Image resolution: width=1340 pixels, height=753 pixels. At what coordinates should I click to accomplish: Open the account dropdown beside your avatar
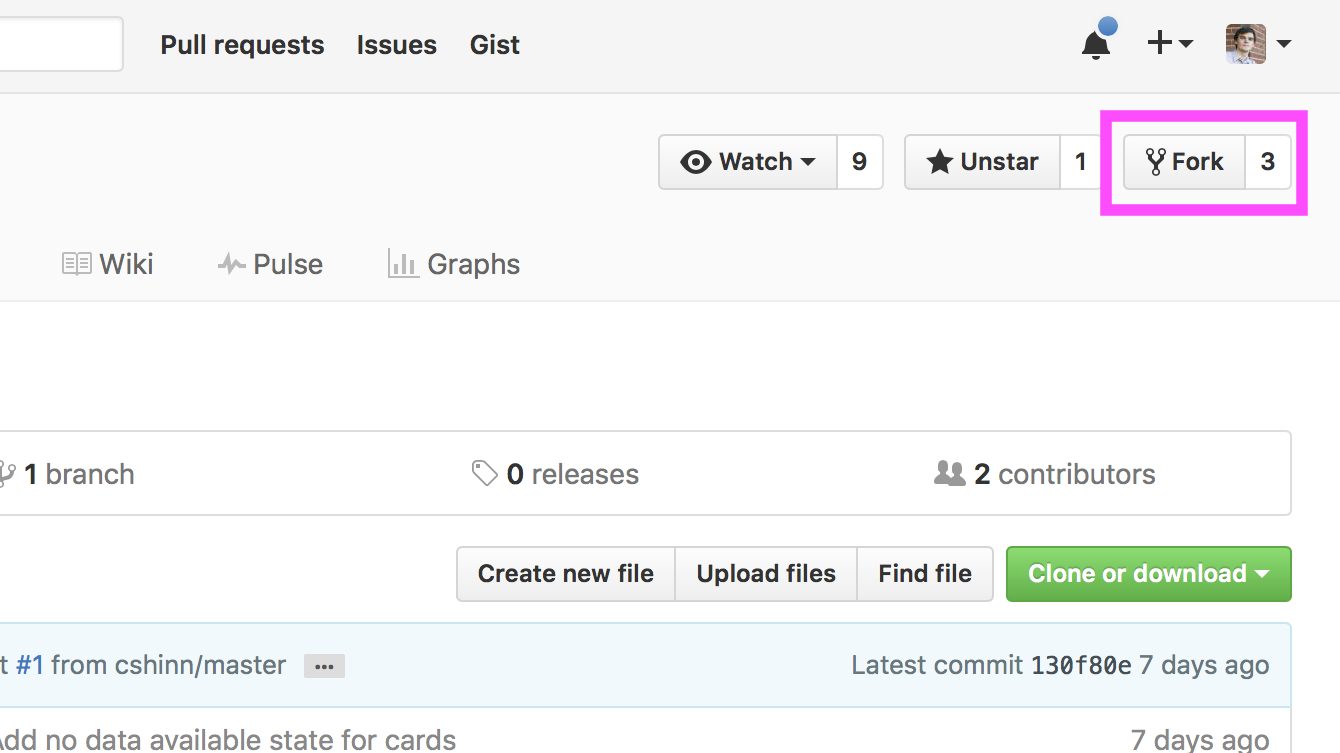1285,44
